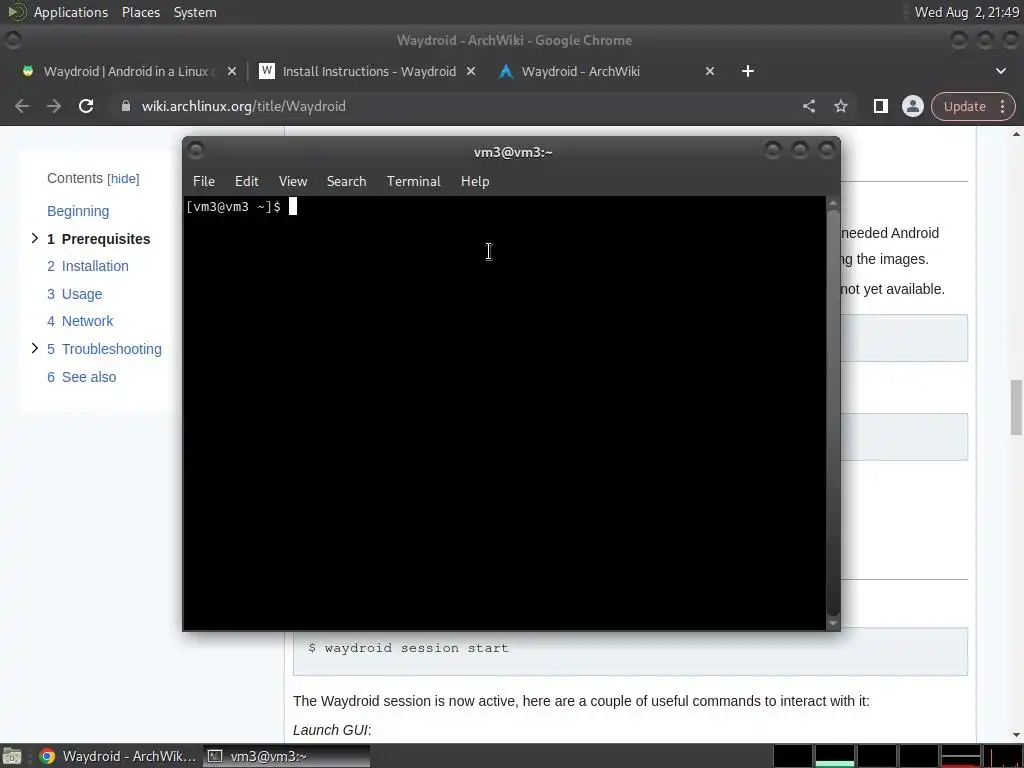1024x768 pixels.
Task: Close the 'Waydroid - ArchWiki' tab
Action: [710, 71]
